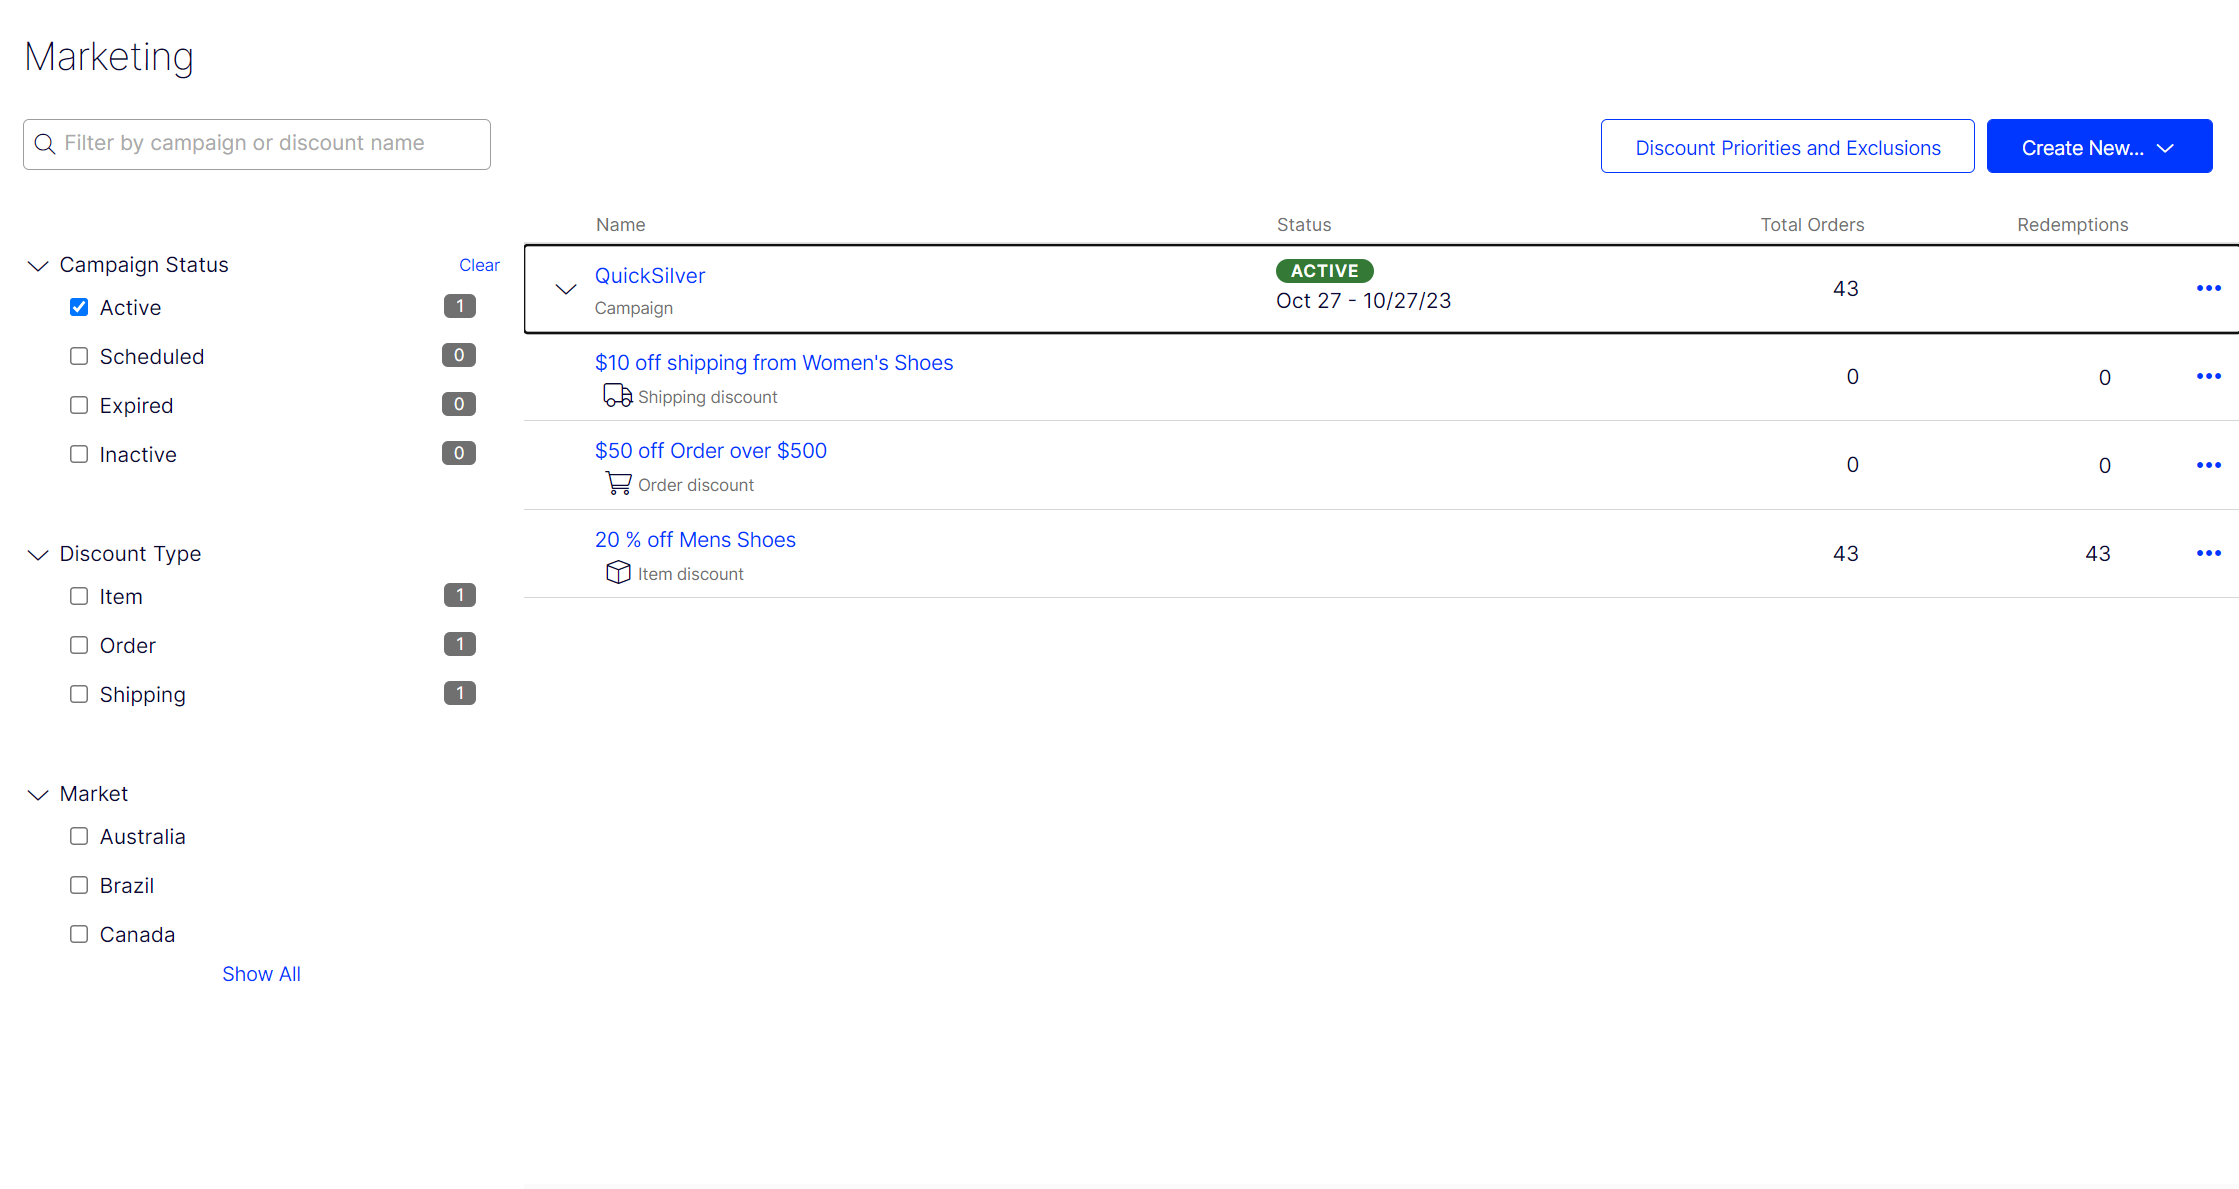This screenshot has height=1189, width=2239.
Task: Clear the Campaign Status filters
Action: coord(479,265)
